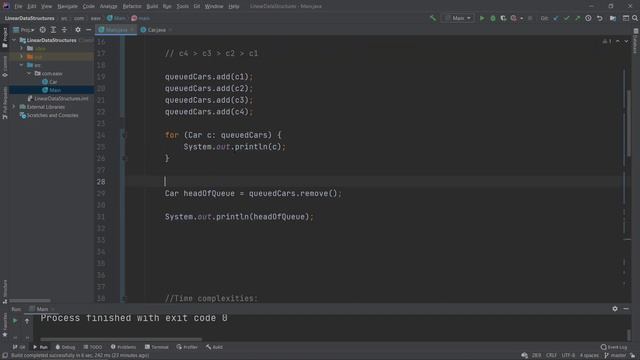Click the up arrow in Run panel

27,321
